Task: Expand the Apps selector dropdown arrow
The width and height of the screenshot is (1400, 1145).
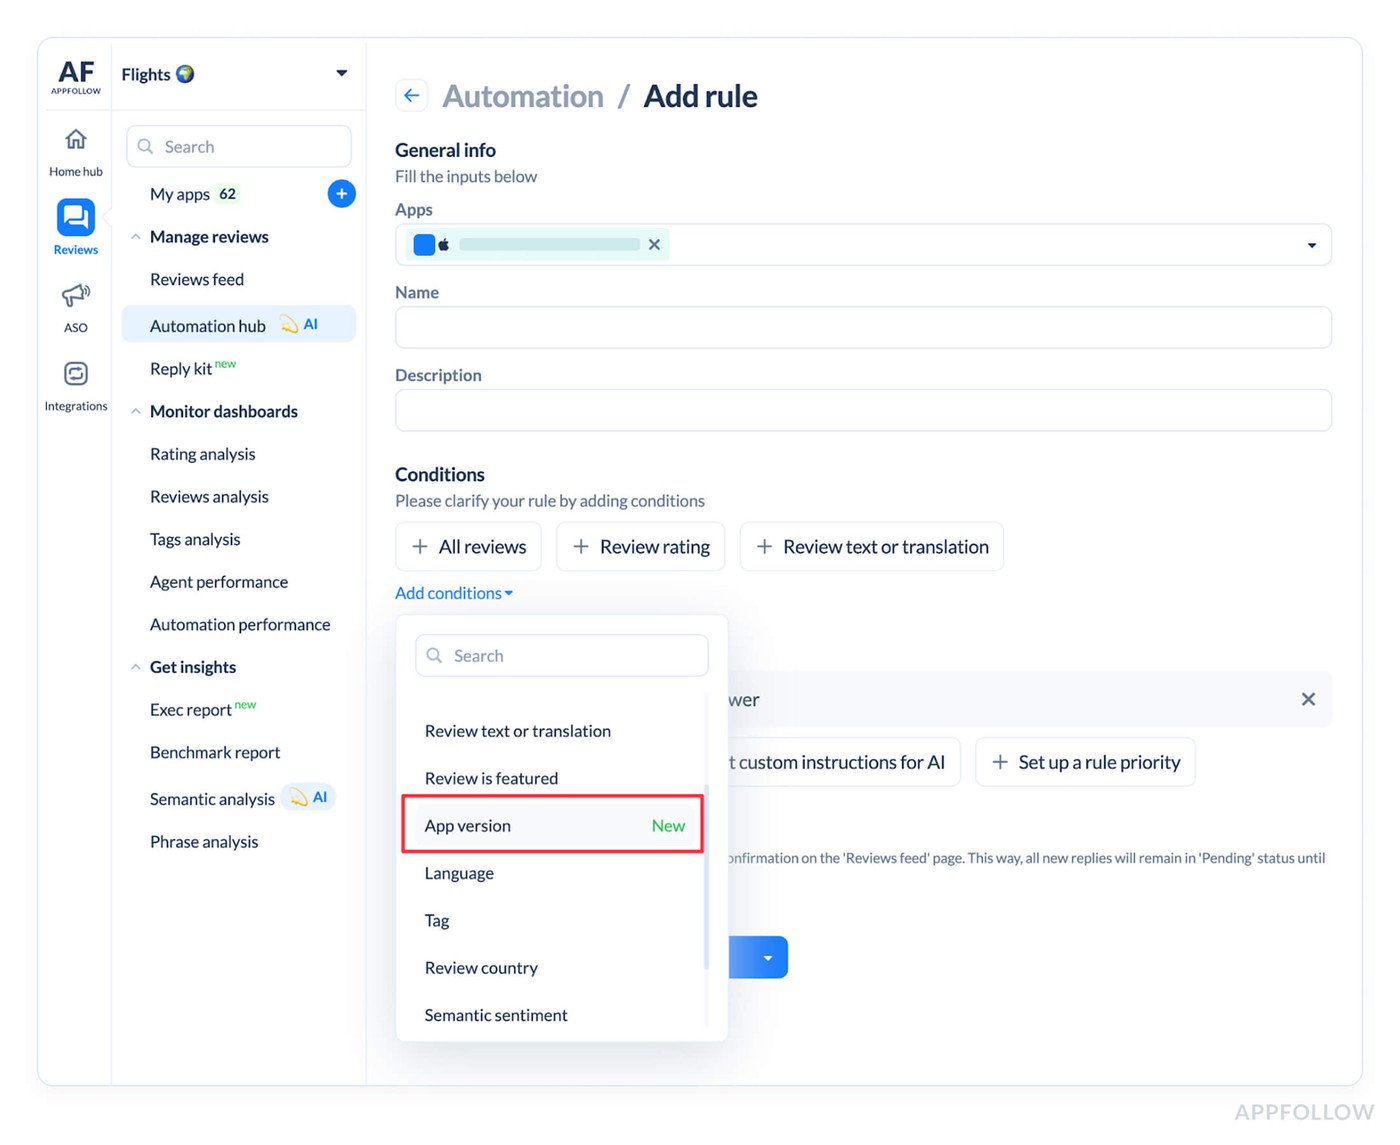Action: 1311,246
